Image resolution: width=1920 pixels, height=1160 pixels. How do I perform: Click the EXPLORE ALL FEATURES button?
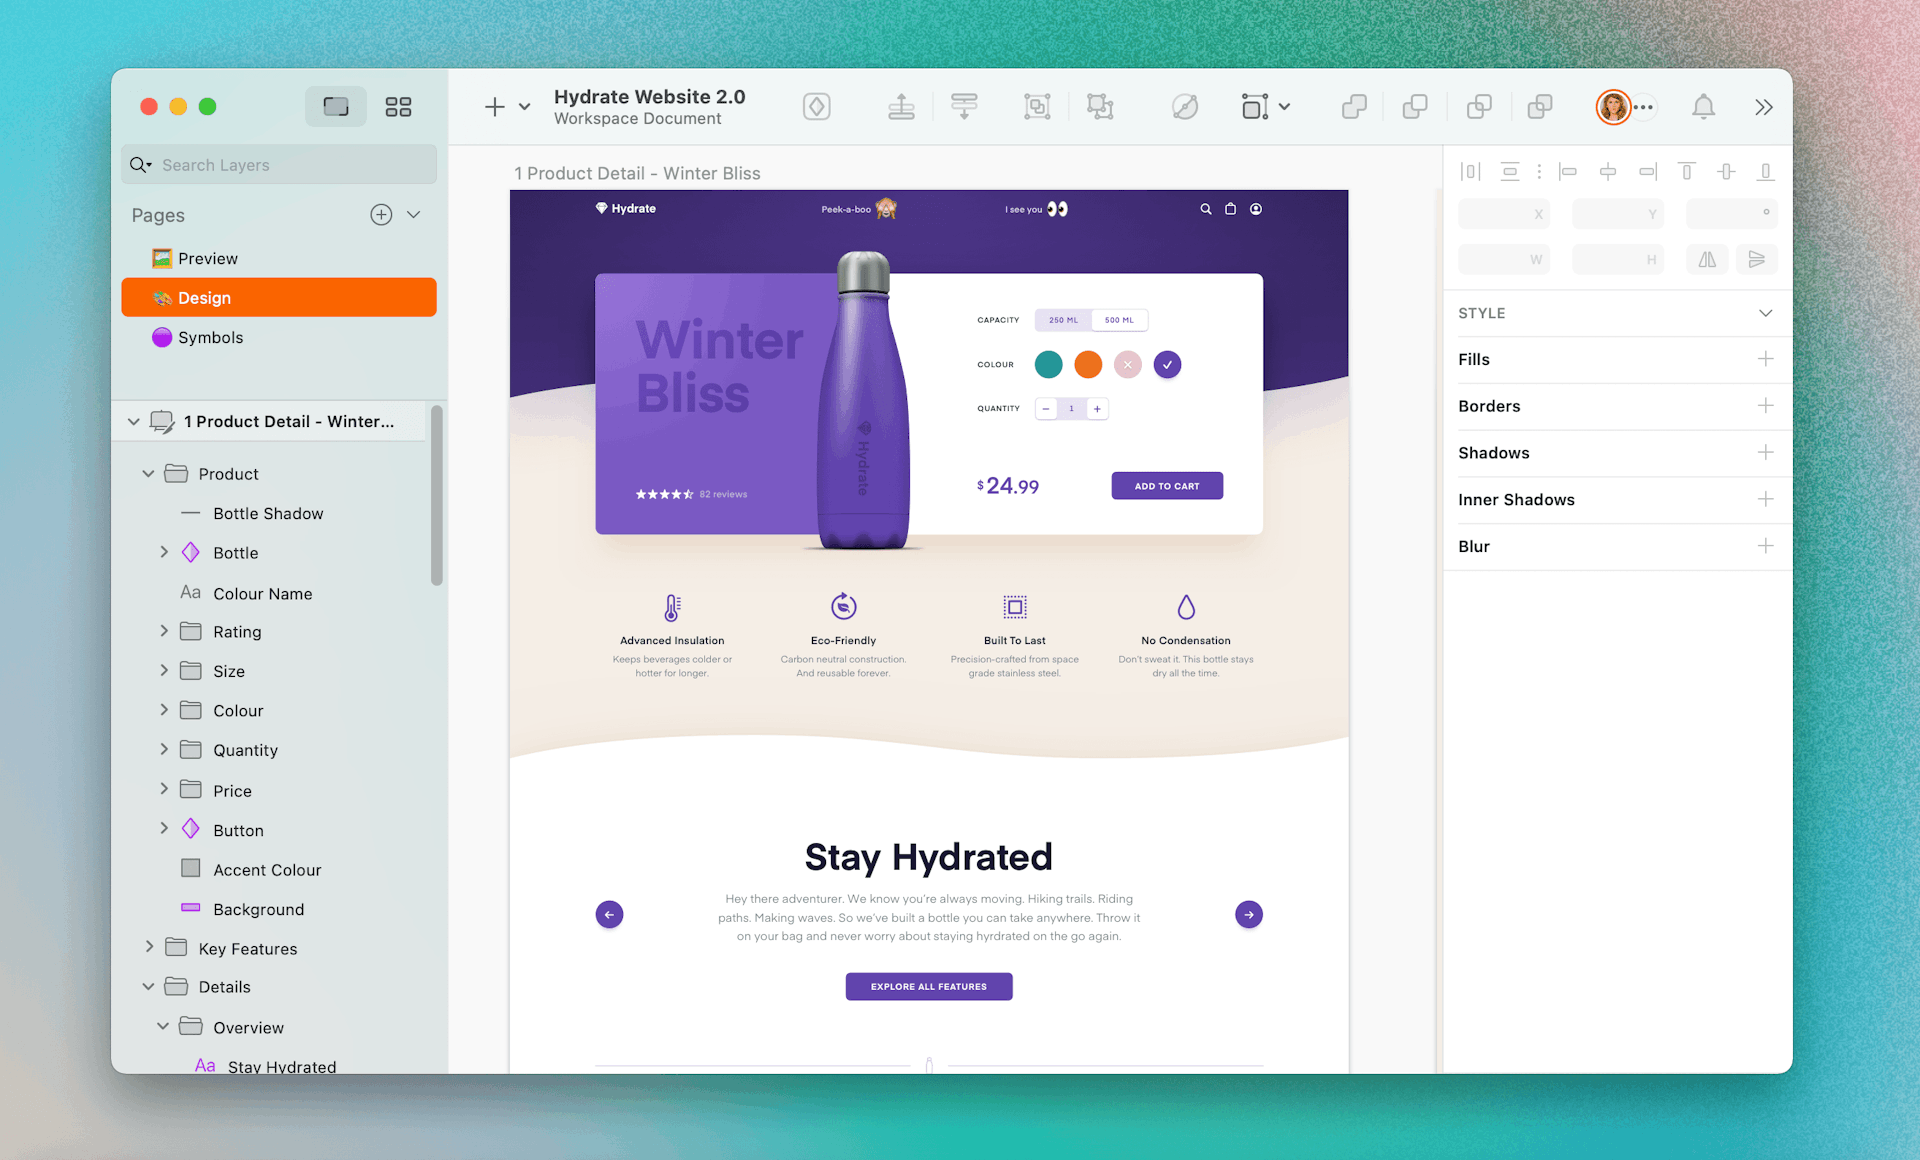[x=930, y=986]
